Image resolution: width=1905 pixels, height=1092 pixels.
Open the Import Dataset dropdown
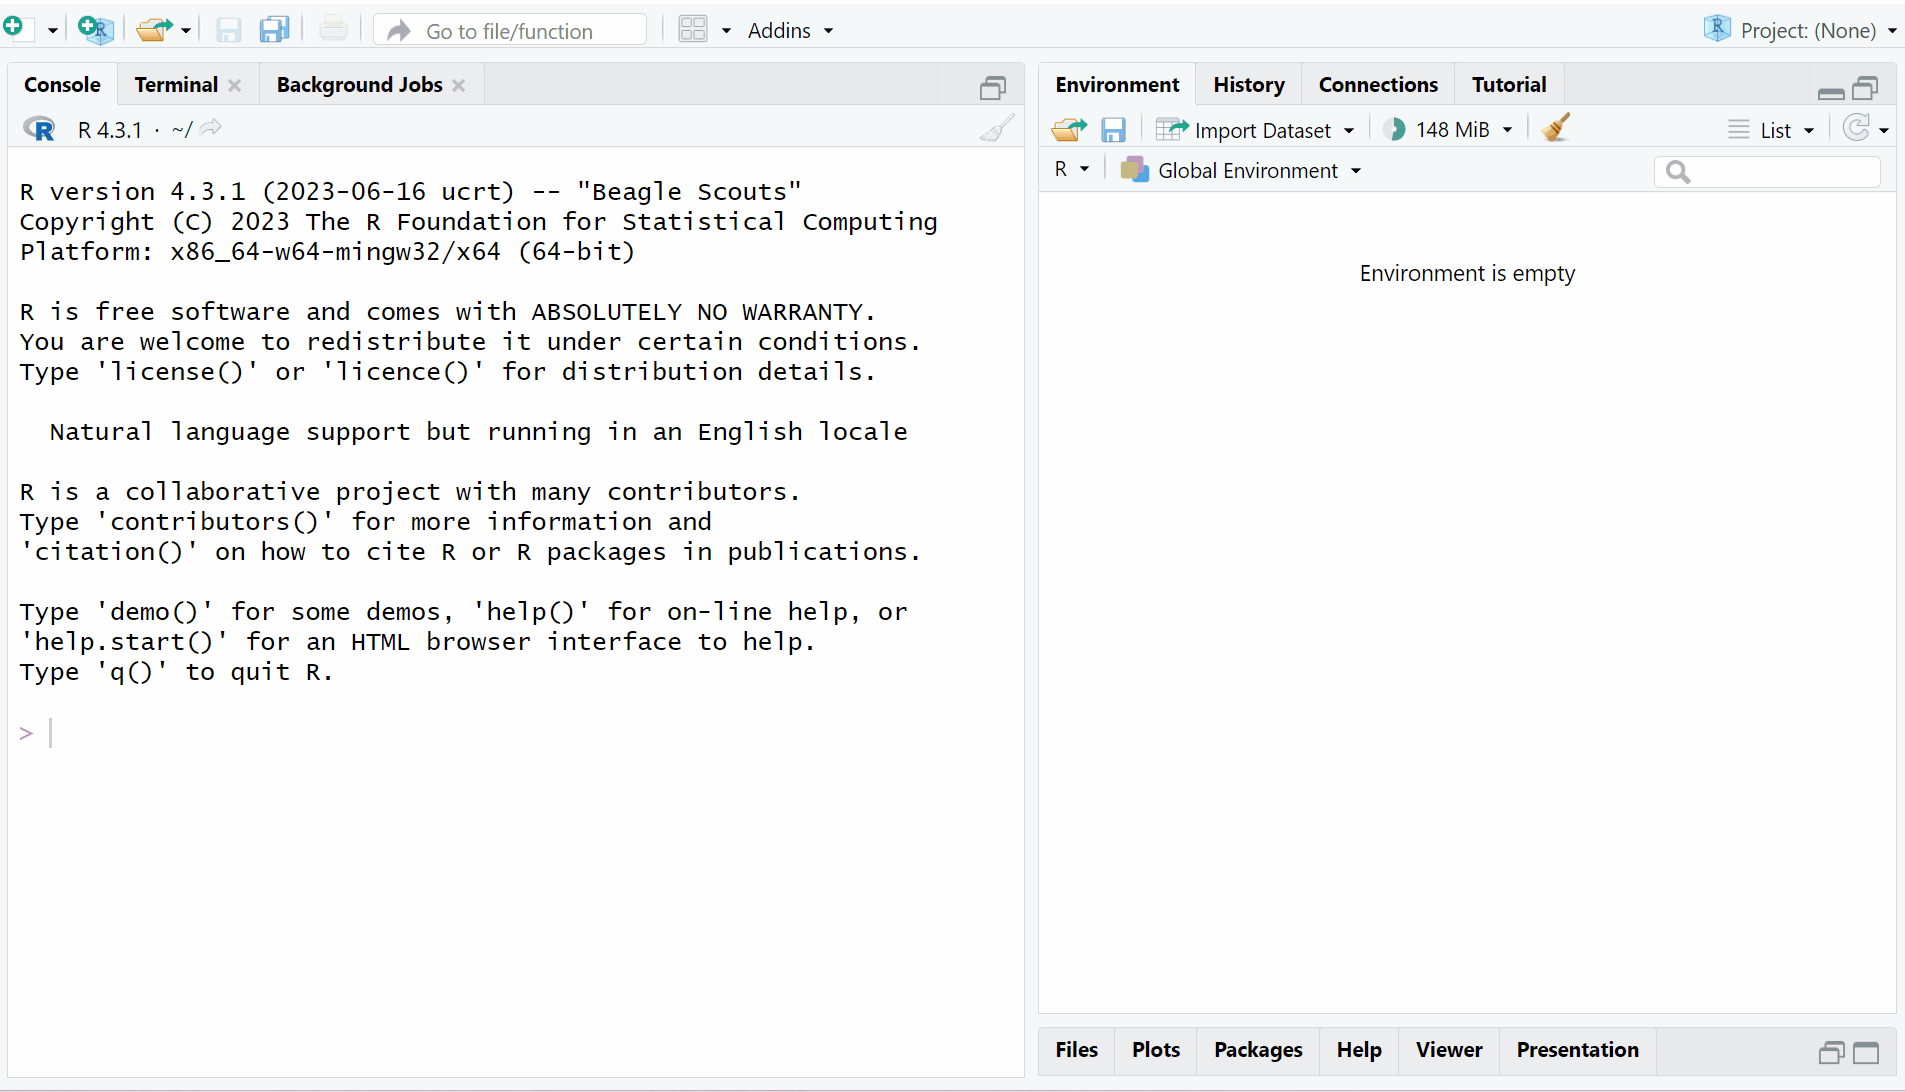click(x=1256, y=130)
